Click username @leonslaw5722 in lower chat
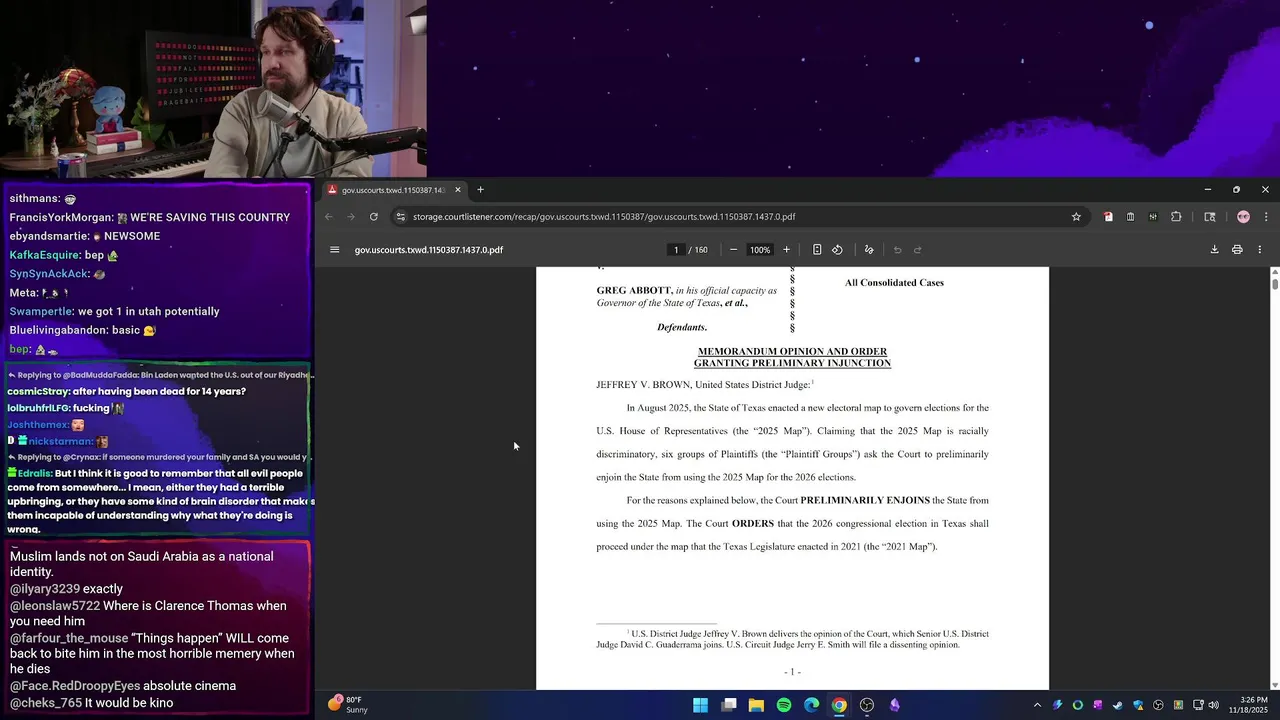The height and width of the screenshot is (720, 1280). tap(55, 606)
